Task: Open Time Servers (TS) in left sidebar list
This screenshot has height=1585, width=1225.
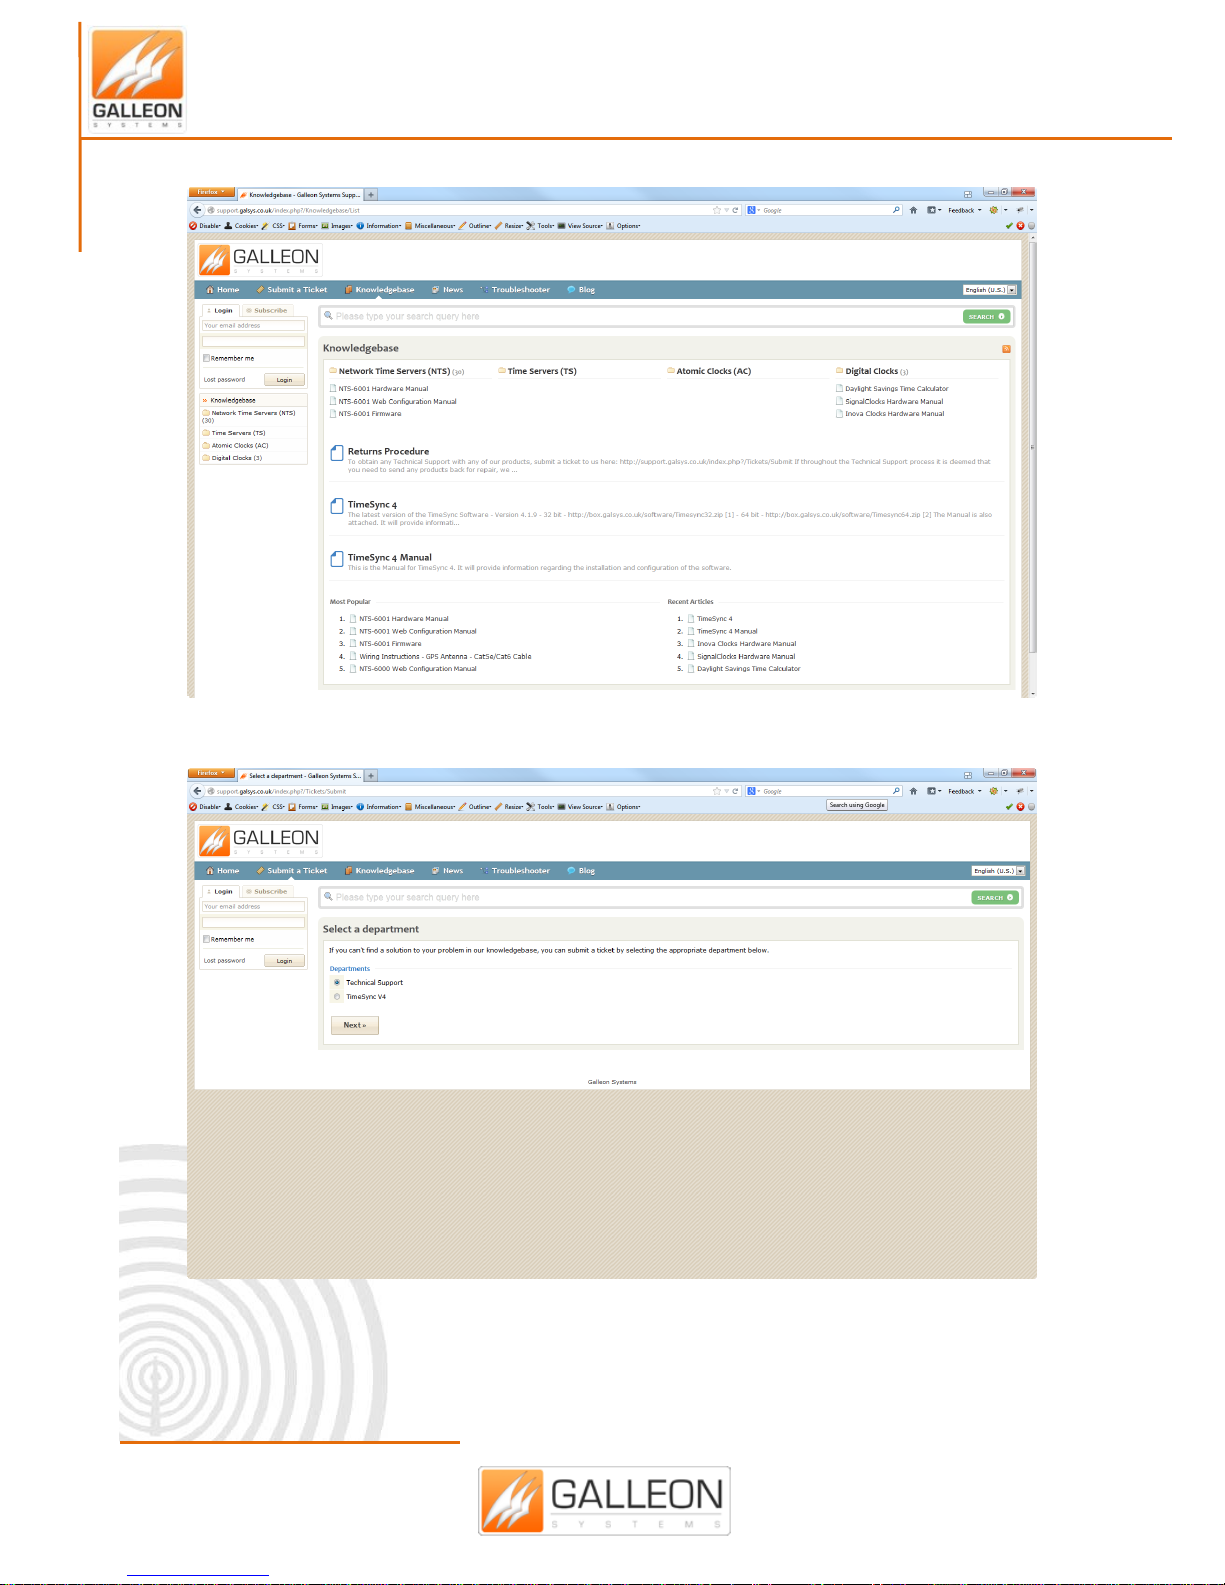Action: pyautogui.click(x=238, y=433)
